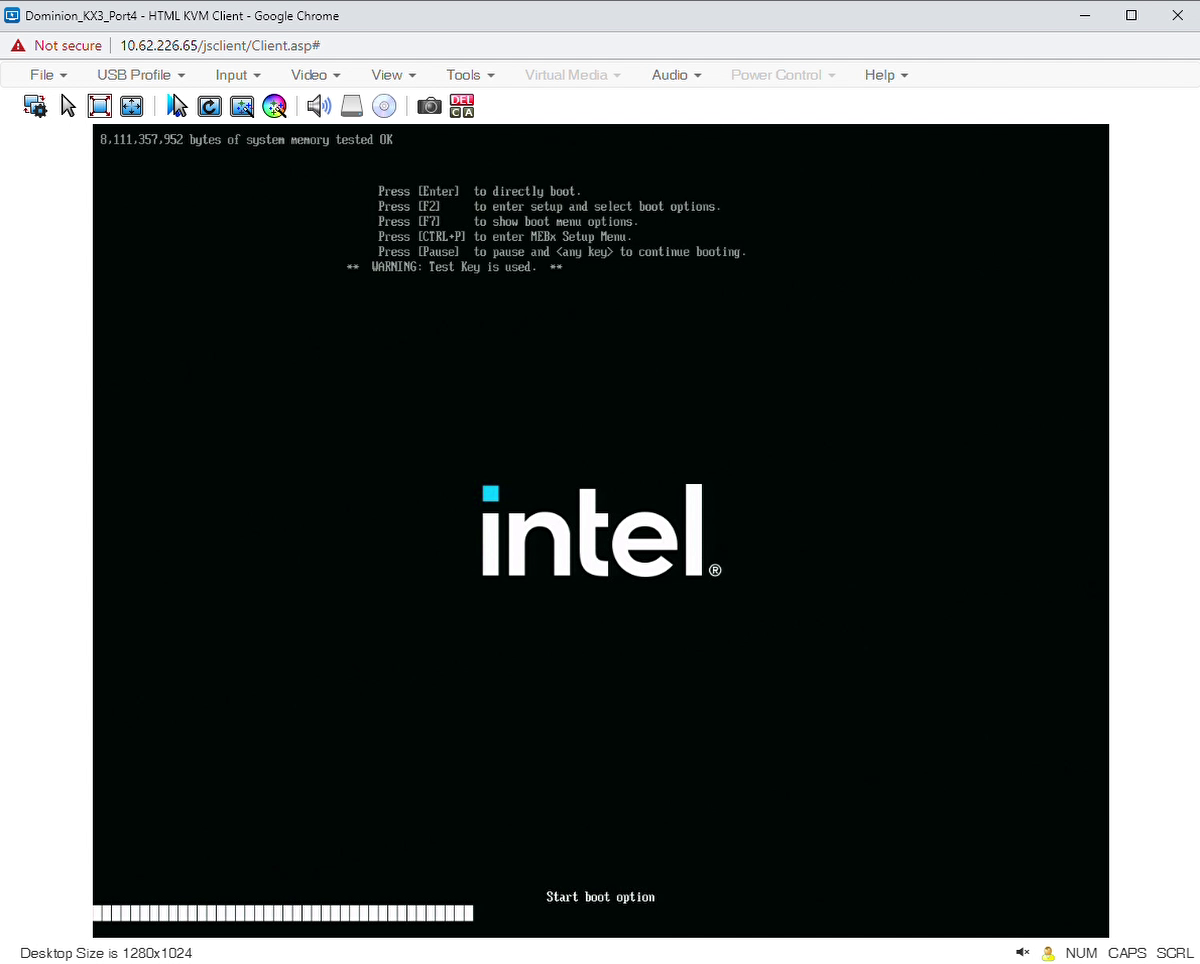Open the View dropdown menu

tap(393, 75)
